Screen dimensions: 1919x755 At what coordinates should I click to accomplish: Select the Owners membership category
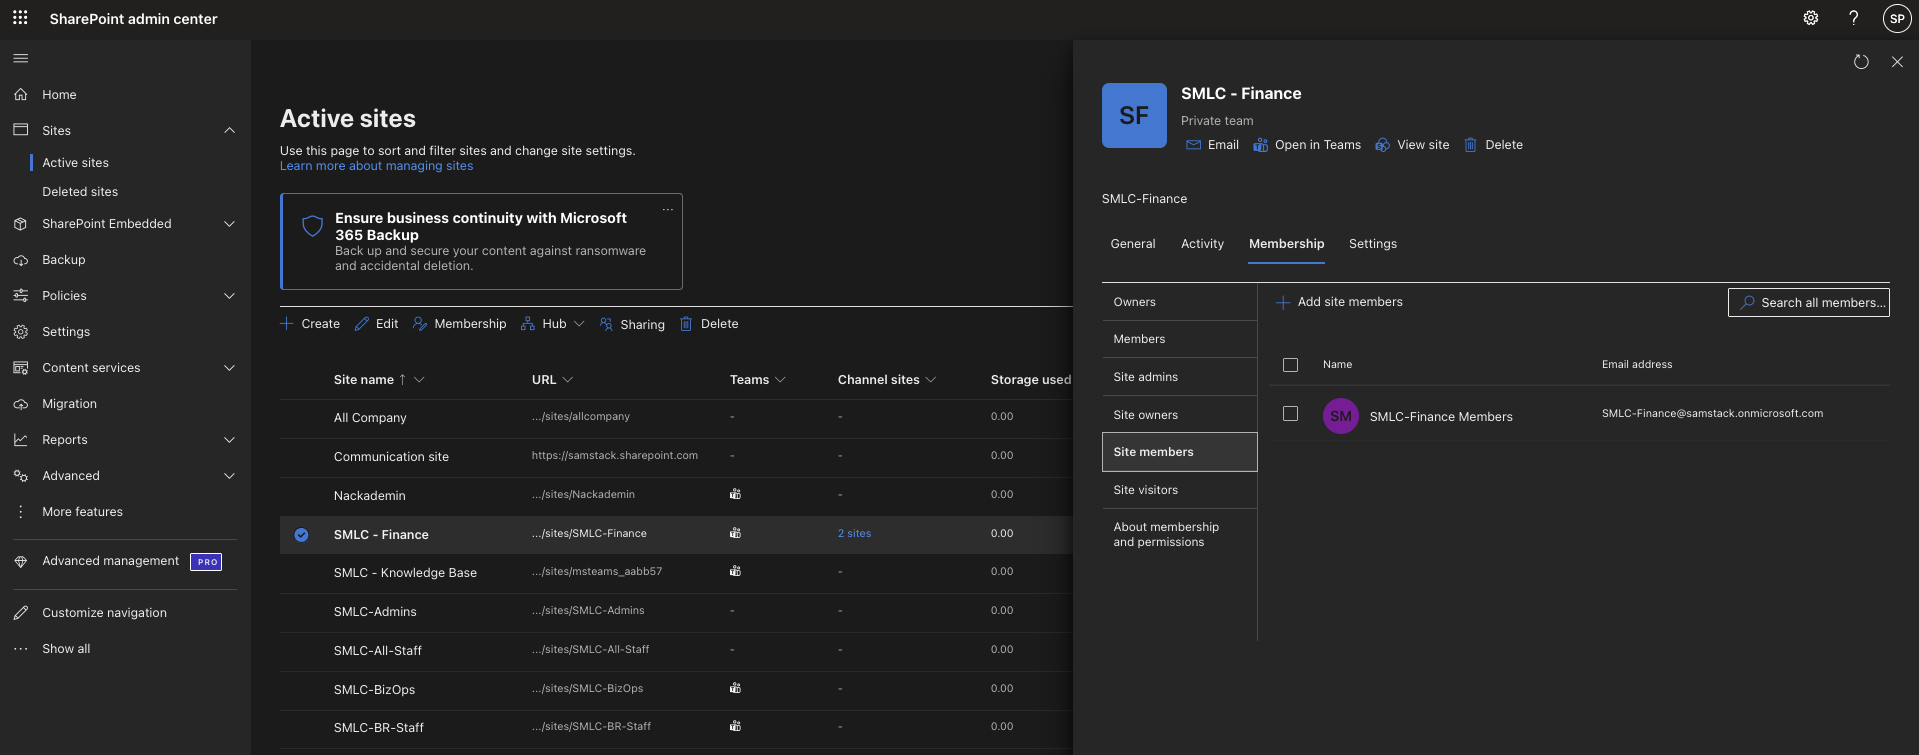tap(1179, 302)
